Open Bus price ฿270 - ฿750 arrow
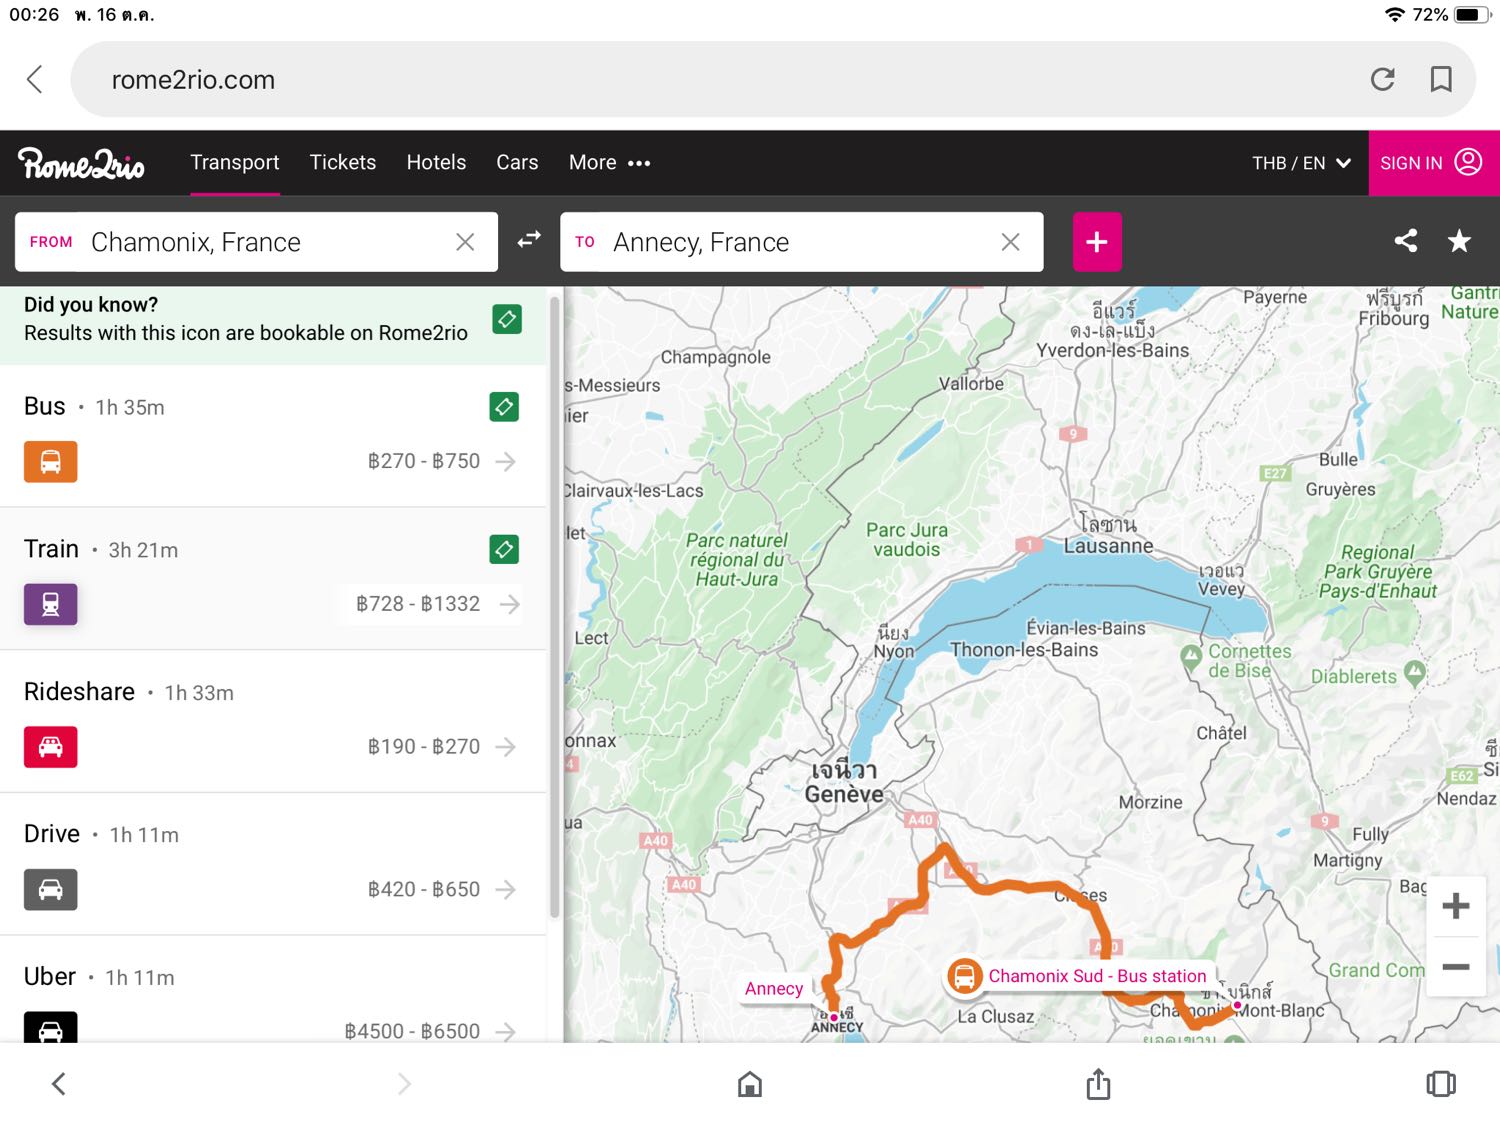Viewport: 1500px width, 1125px height. coord(507,461)
